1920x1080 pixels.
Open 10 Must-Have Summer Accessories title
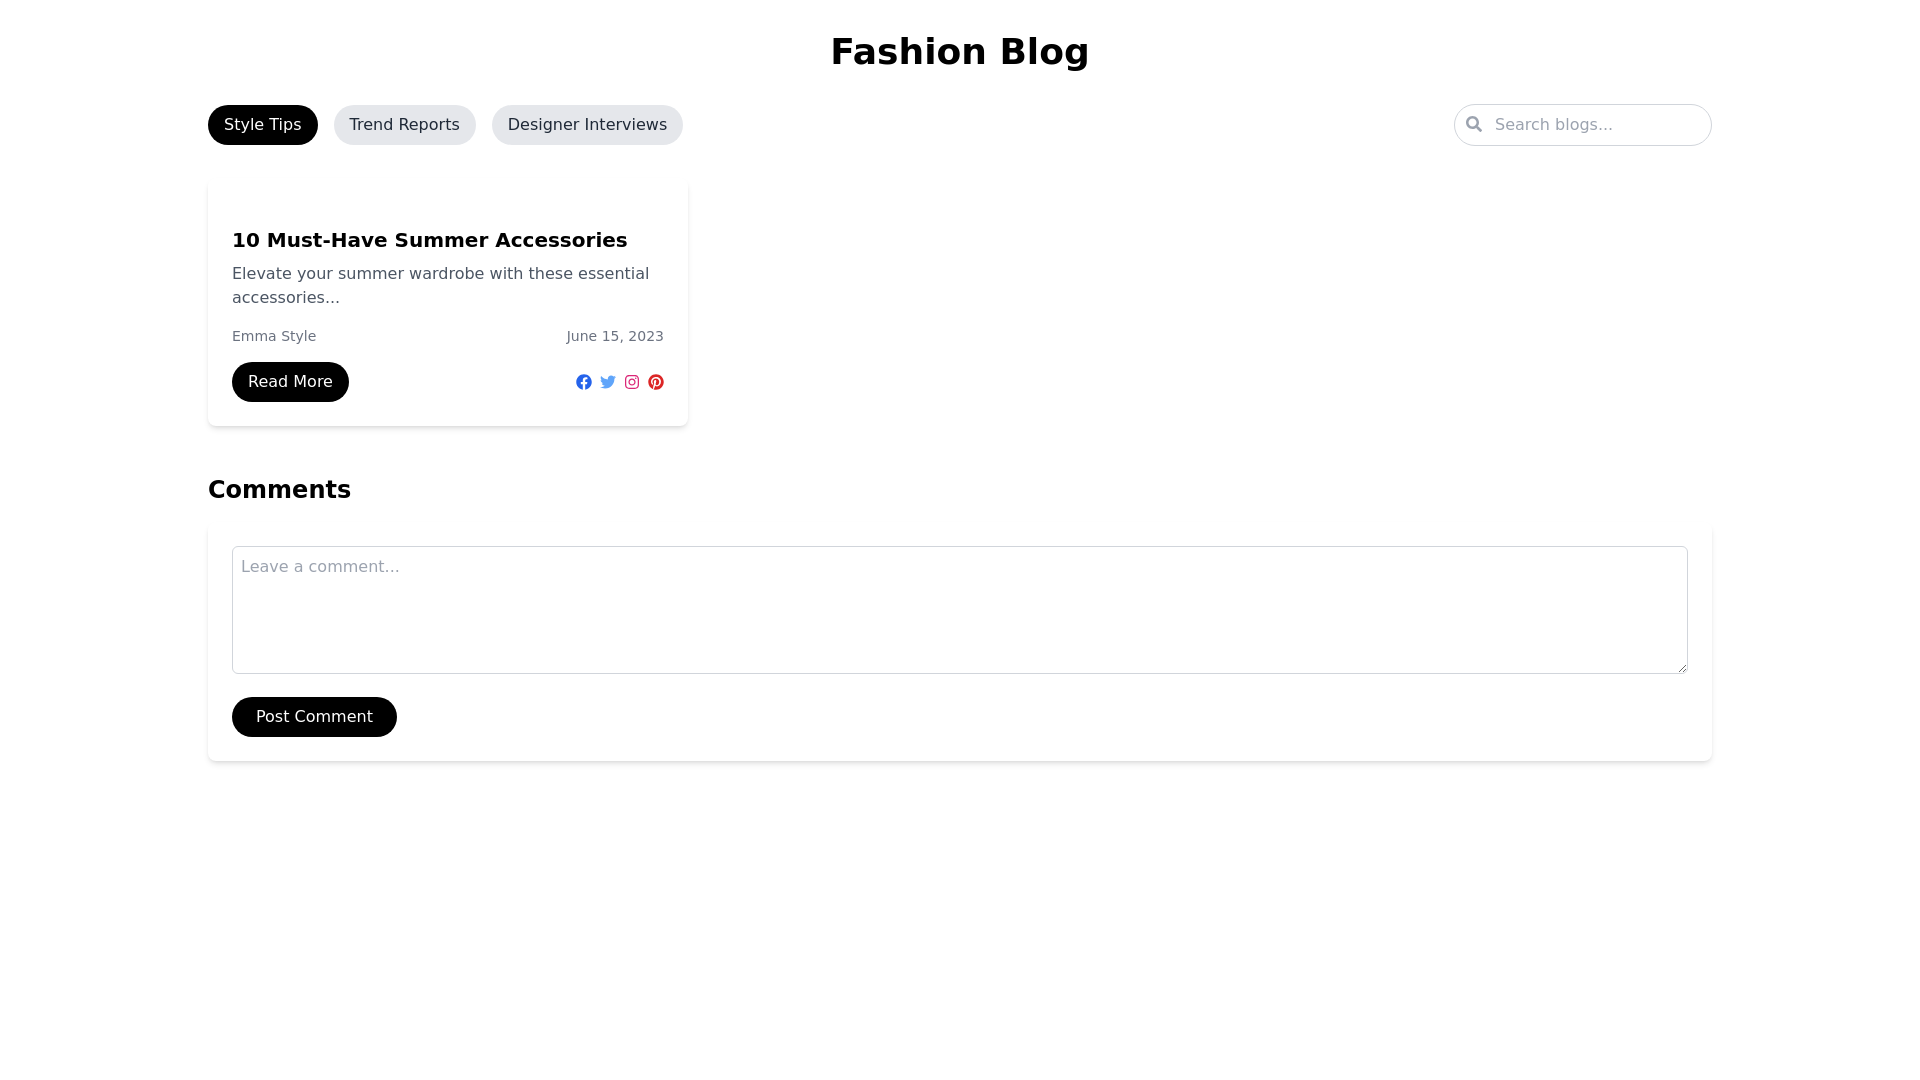[429, 240]
